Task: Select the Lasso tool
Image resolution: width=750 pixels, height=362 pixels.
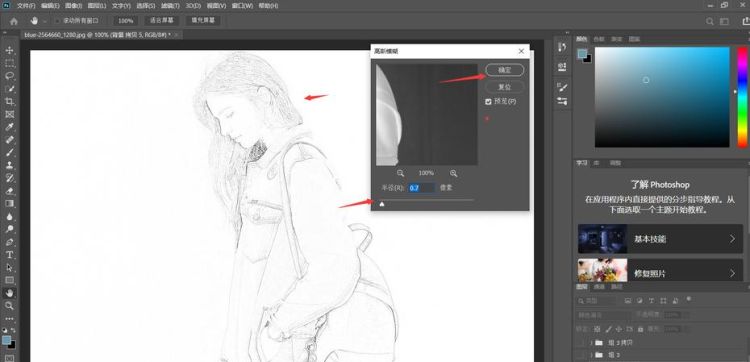Action: tap(9, 76)
